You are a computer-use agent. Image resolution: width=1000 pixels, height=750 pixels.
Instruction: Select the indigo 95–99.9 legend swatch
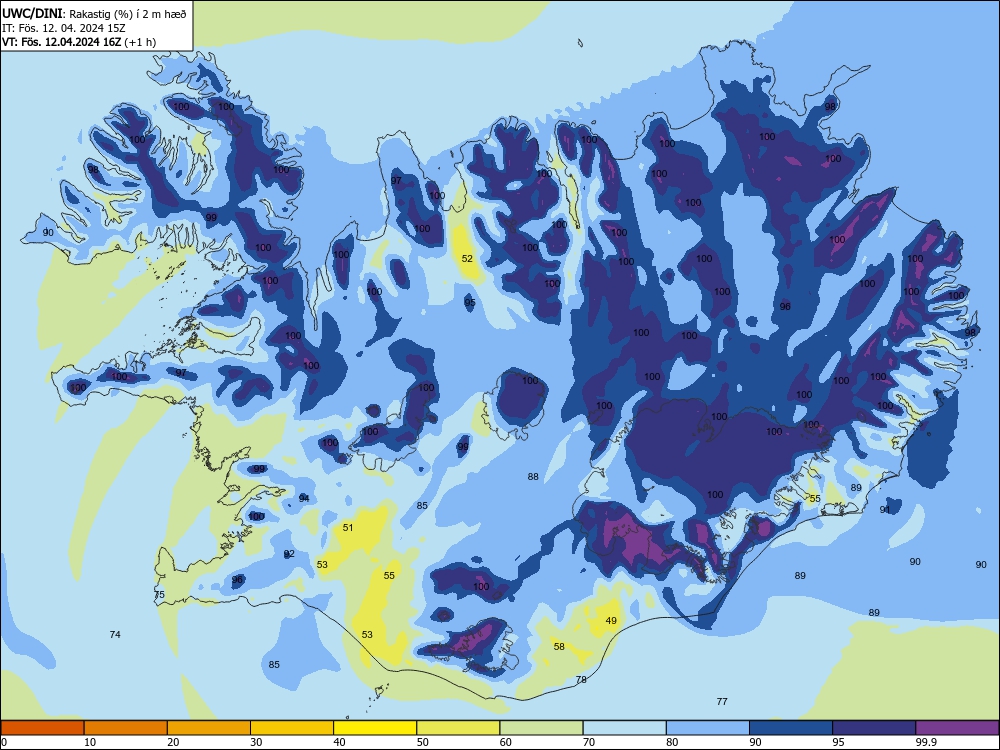[x=874, y=728]
